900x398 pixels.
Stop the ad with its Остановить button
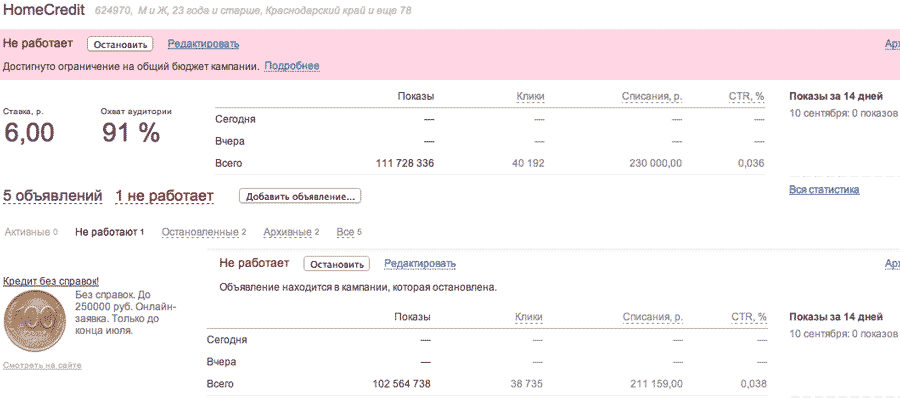[336, 264]
